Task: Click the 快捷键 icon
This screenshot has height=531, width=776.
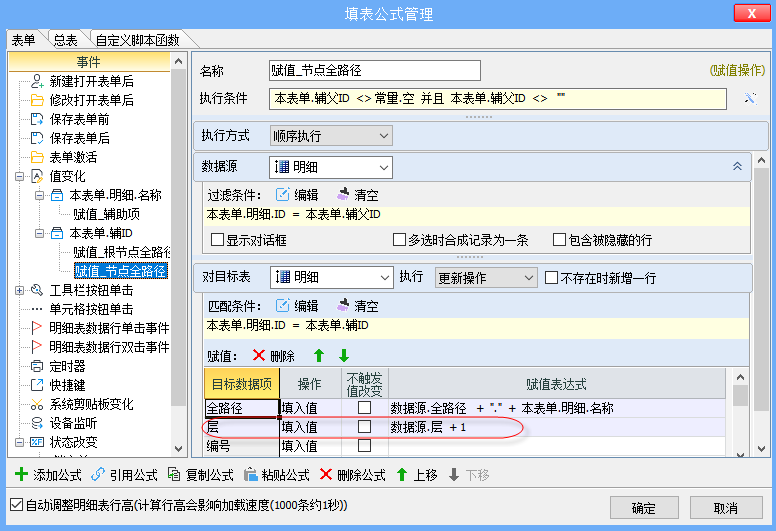Action: (37, 385)
